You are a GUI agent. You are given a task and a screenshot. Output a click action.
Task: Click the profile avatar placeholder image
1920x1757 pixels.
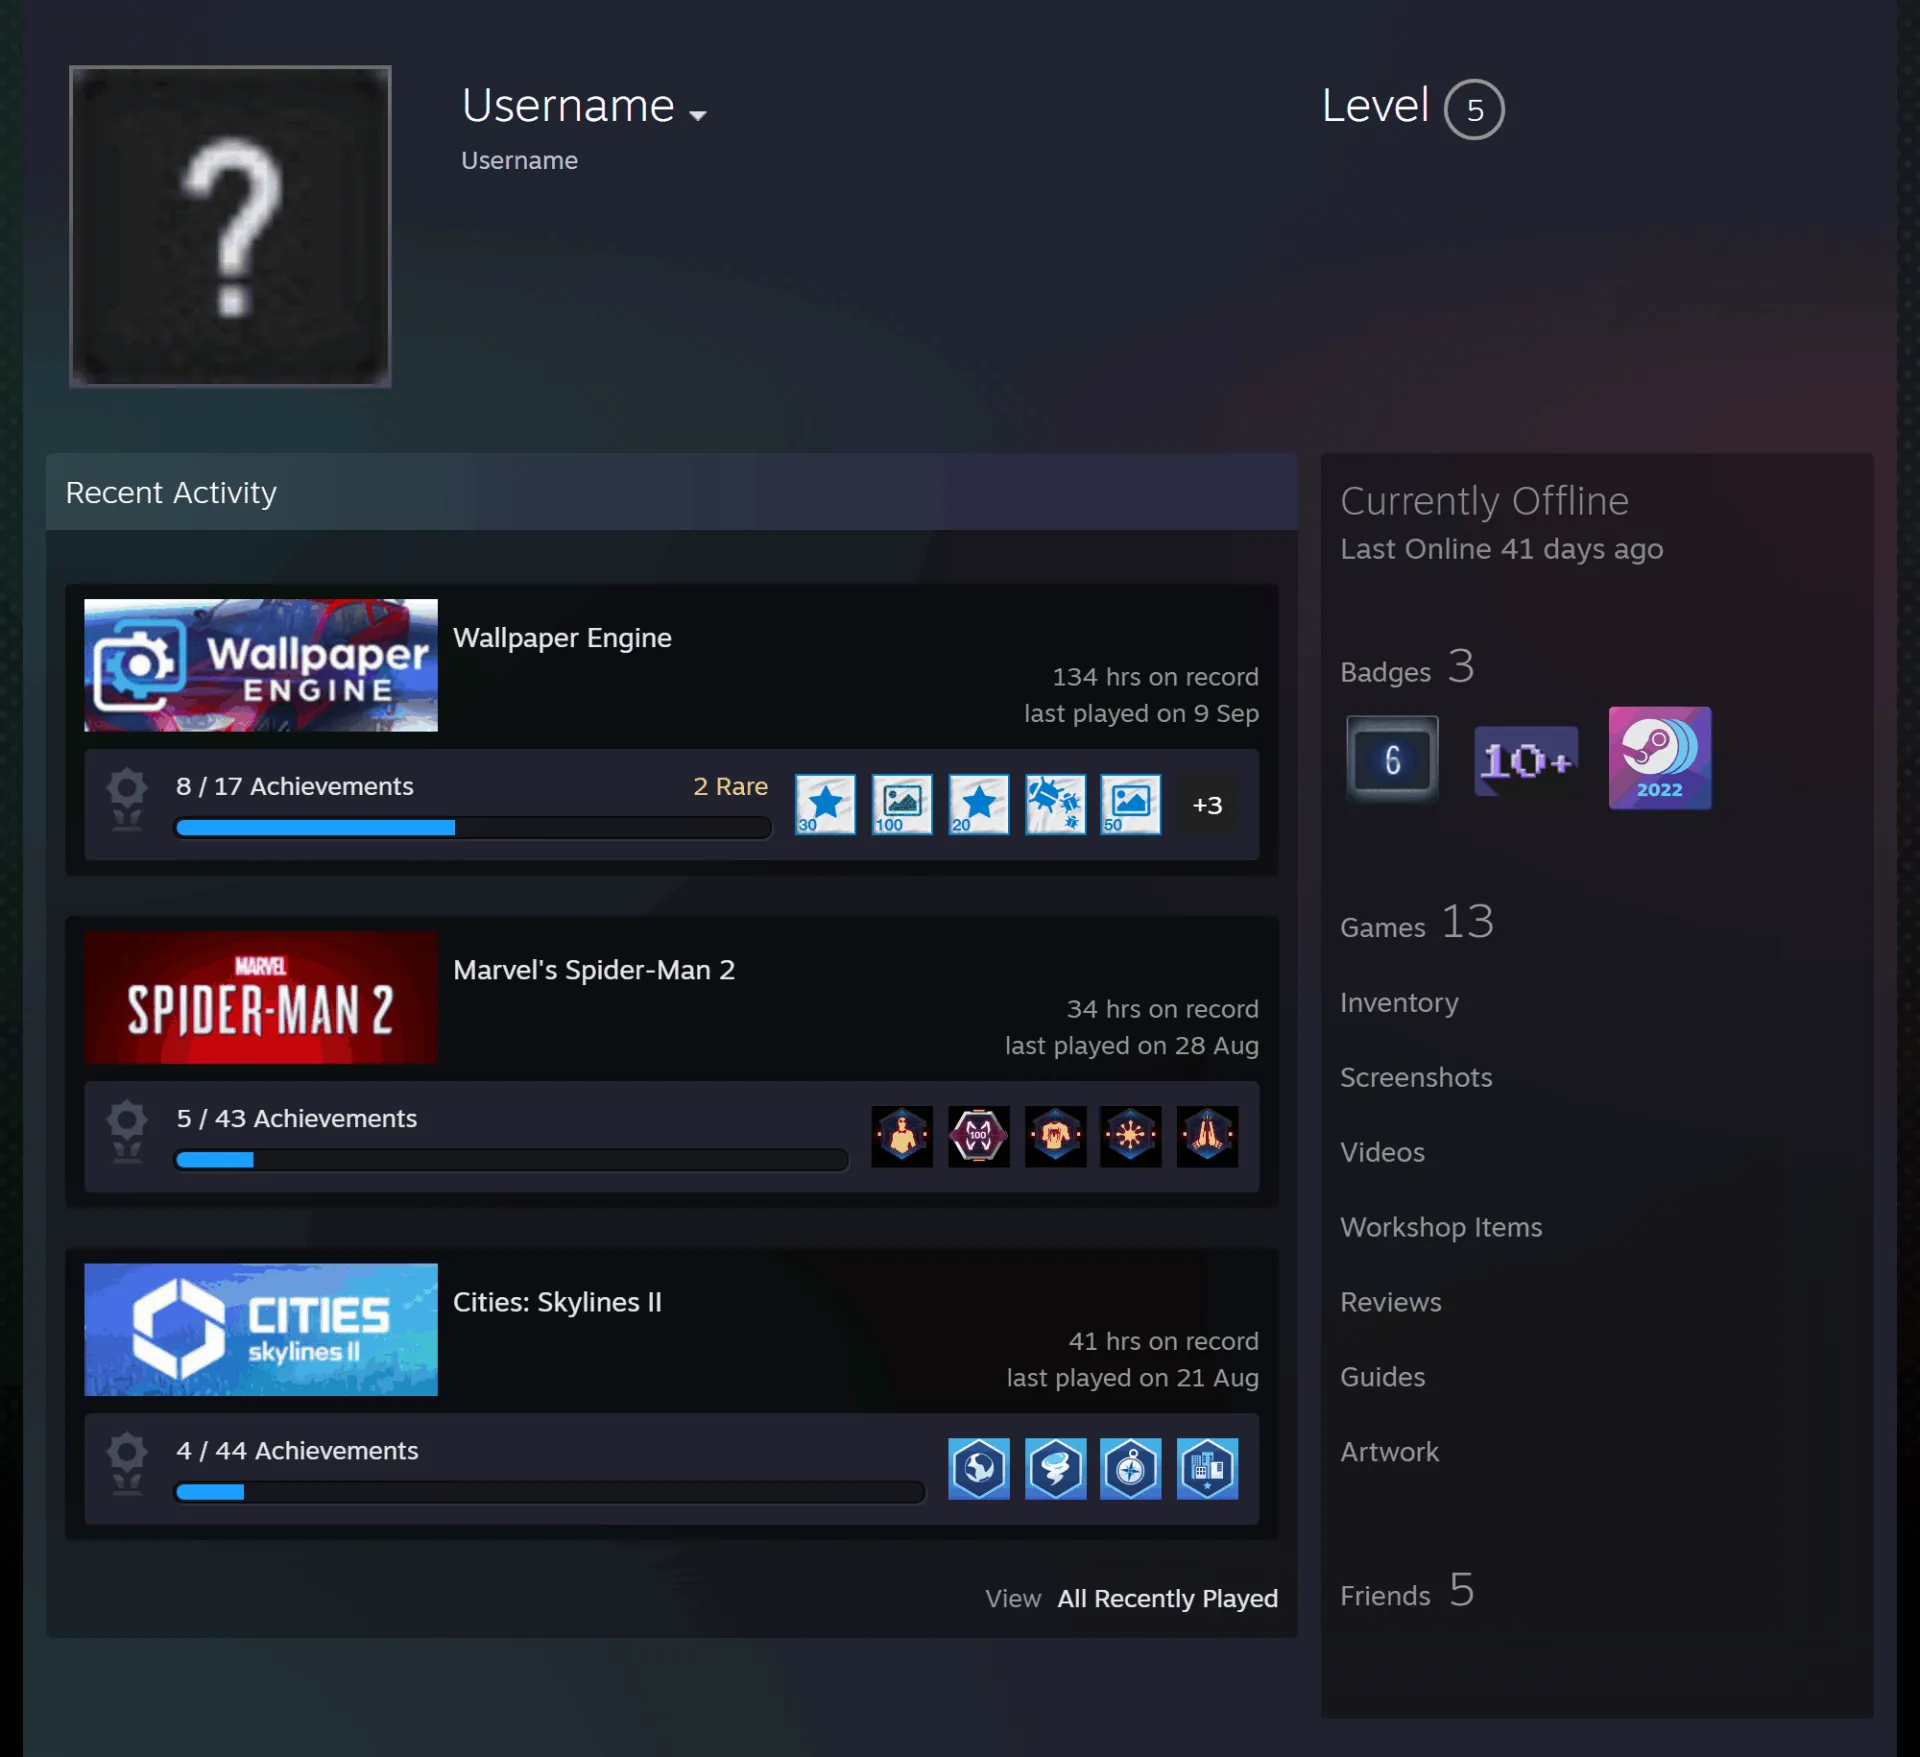230,226
